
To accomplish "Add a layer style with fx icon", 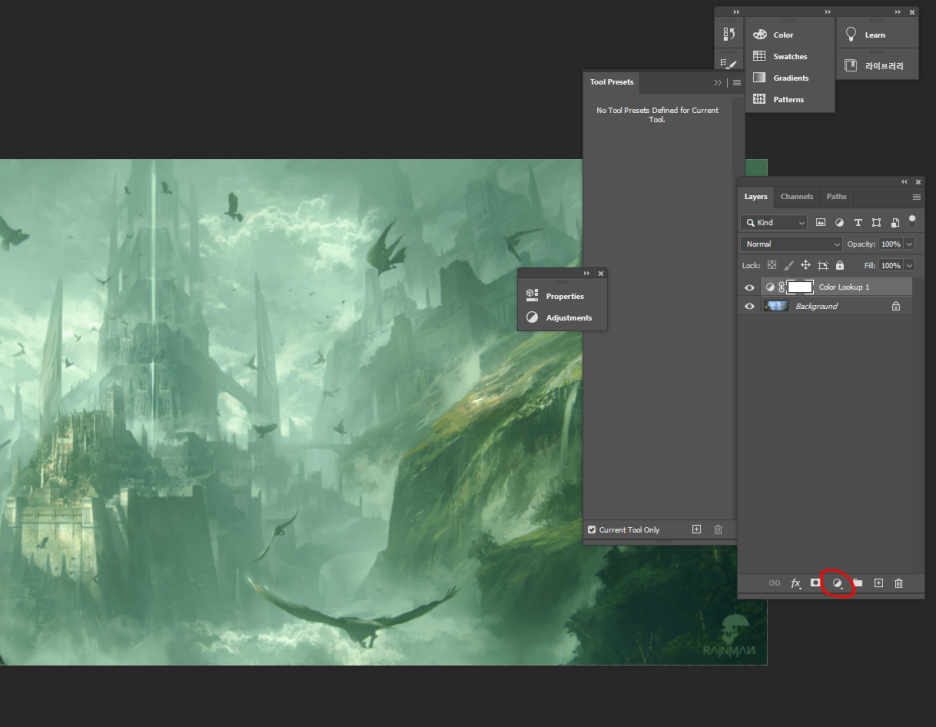I will pos(795,583).
